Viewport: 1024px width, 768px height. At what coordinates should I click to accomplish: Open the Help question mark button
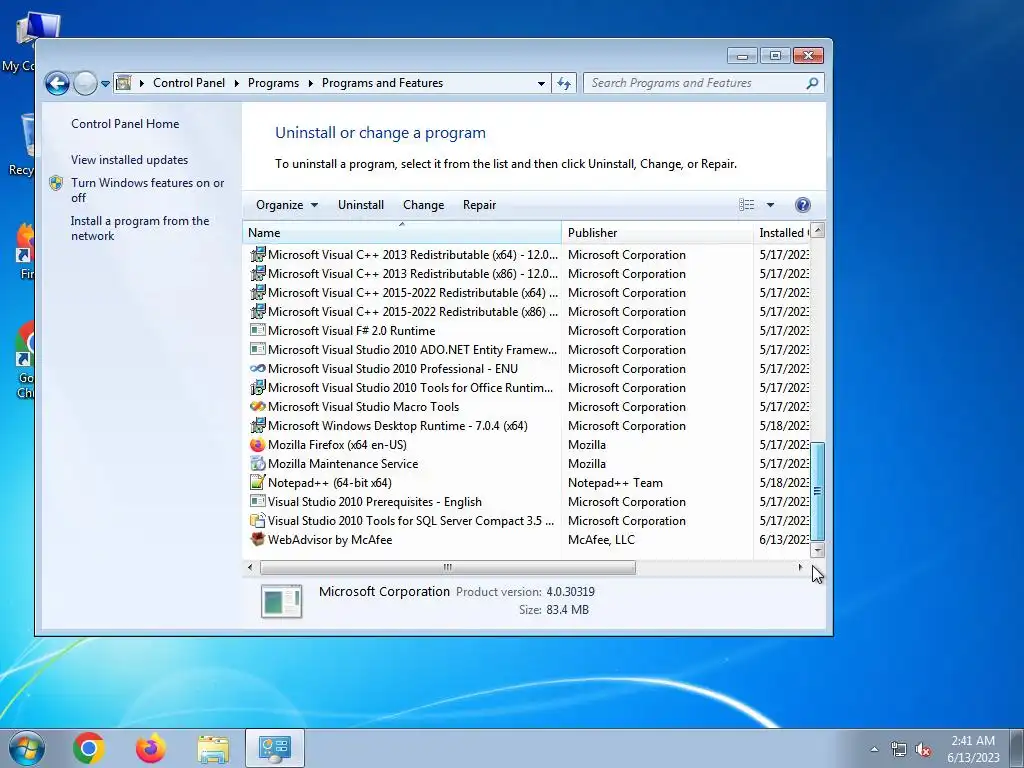coord(803,205)
